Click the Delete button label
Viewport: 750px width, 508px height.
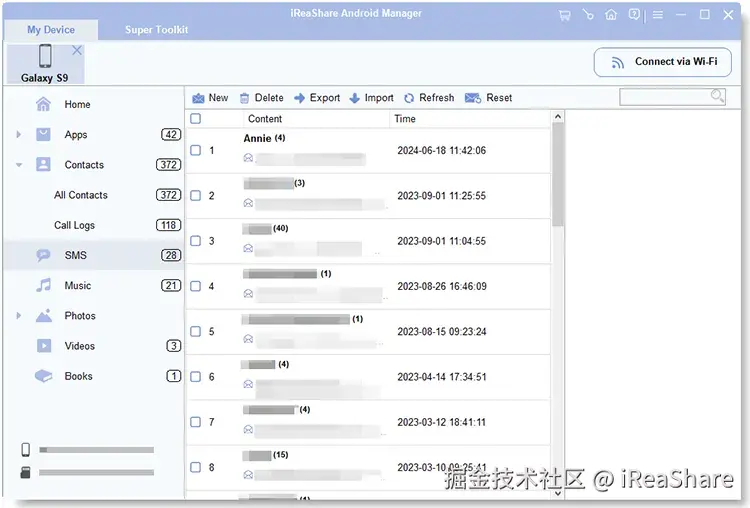pos(269,98)
